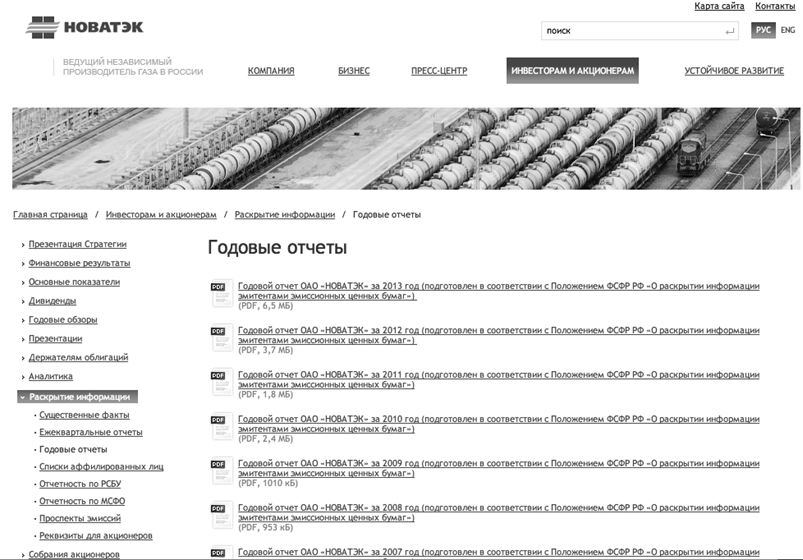Open Проспекты эмиссий subsection

pos(80,518)
